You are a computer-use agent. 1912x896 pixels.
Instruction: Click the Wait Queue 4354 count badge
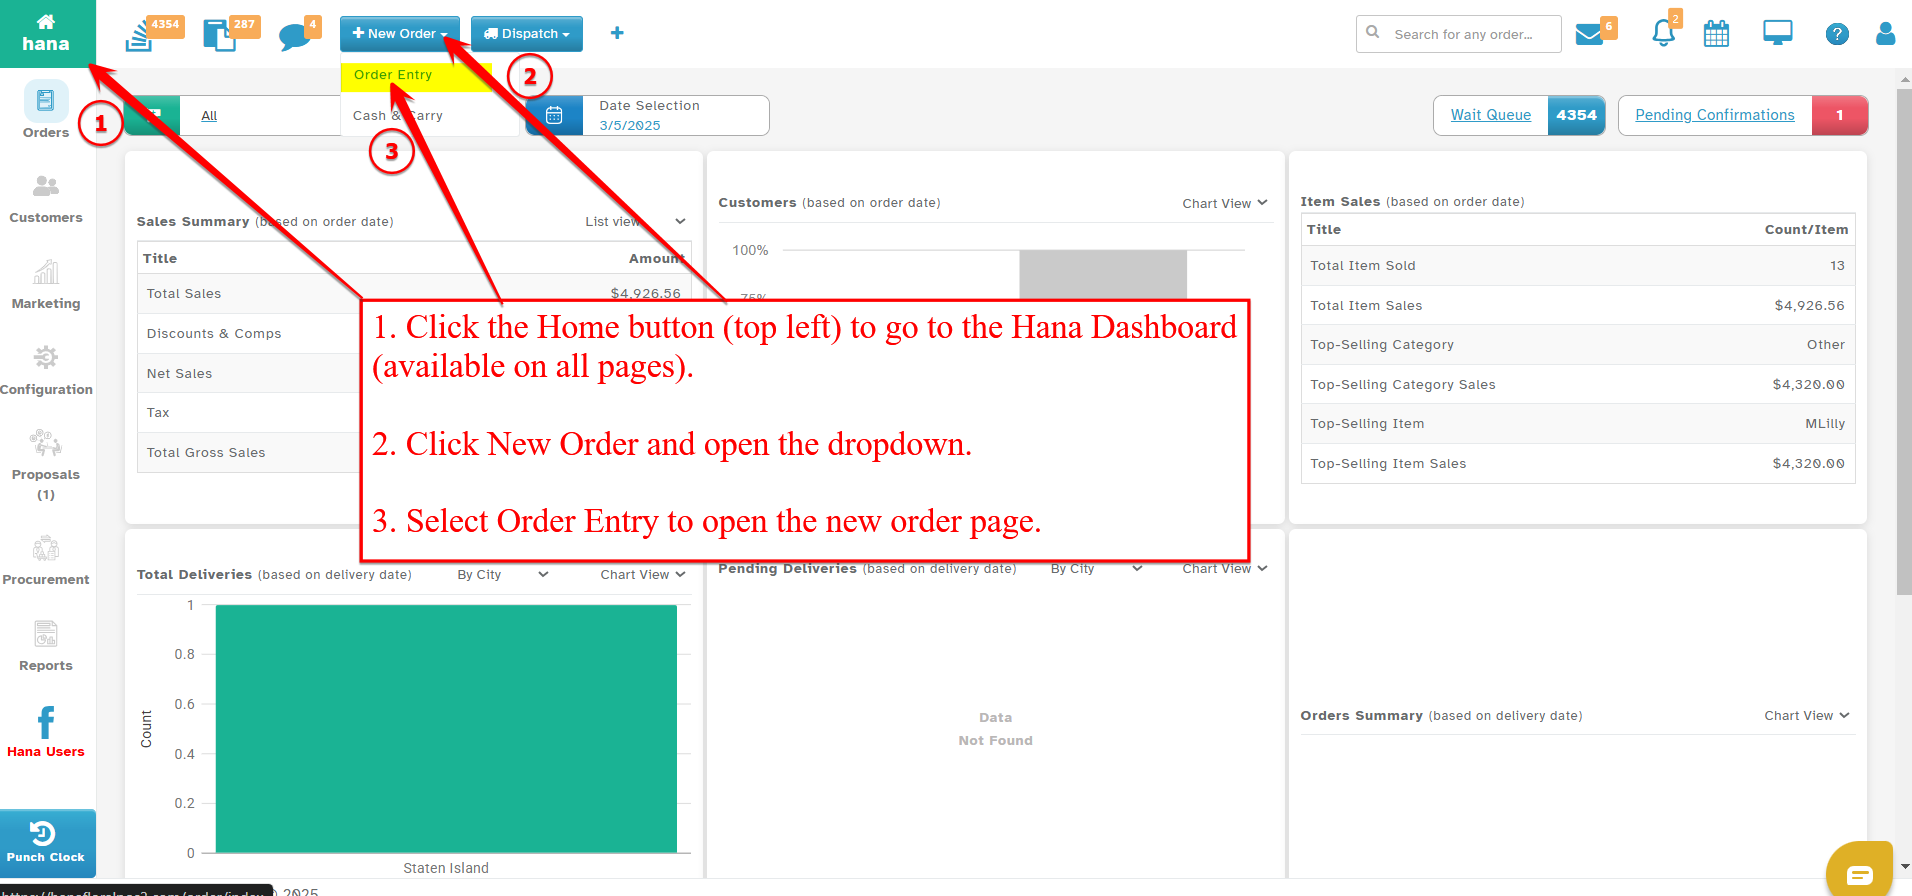point(1576,115)
